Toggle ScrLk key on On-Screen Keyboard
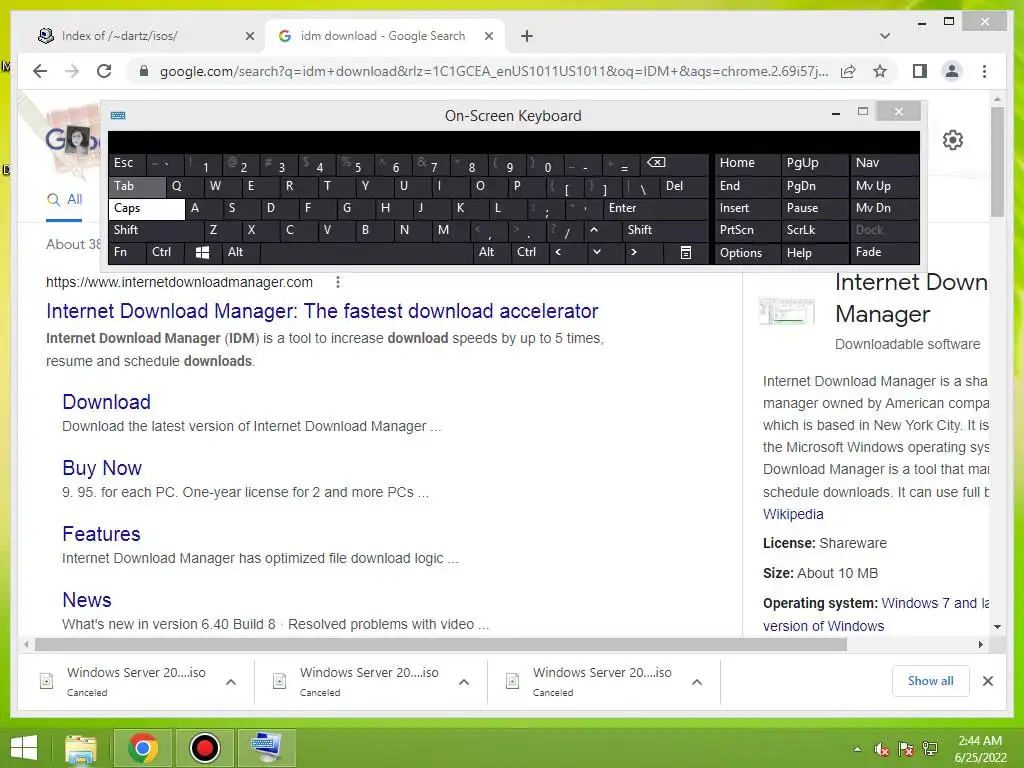1024x768 pixels. pos(814,230)
